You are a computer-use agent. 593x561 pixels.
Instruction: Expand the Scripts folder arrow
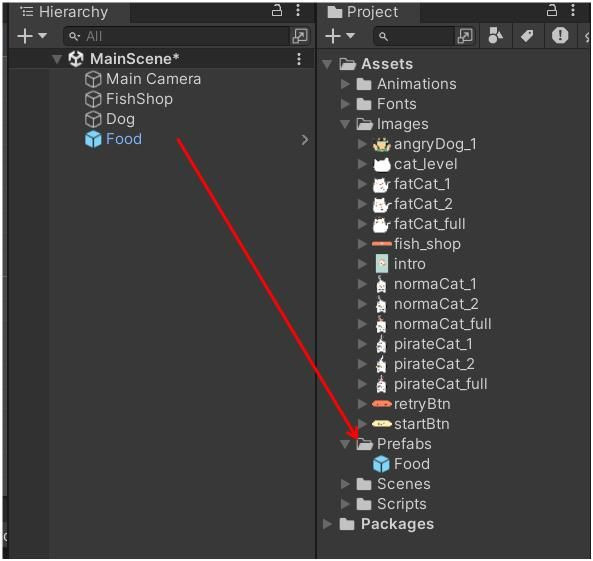[x=345, y=504]
